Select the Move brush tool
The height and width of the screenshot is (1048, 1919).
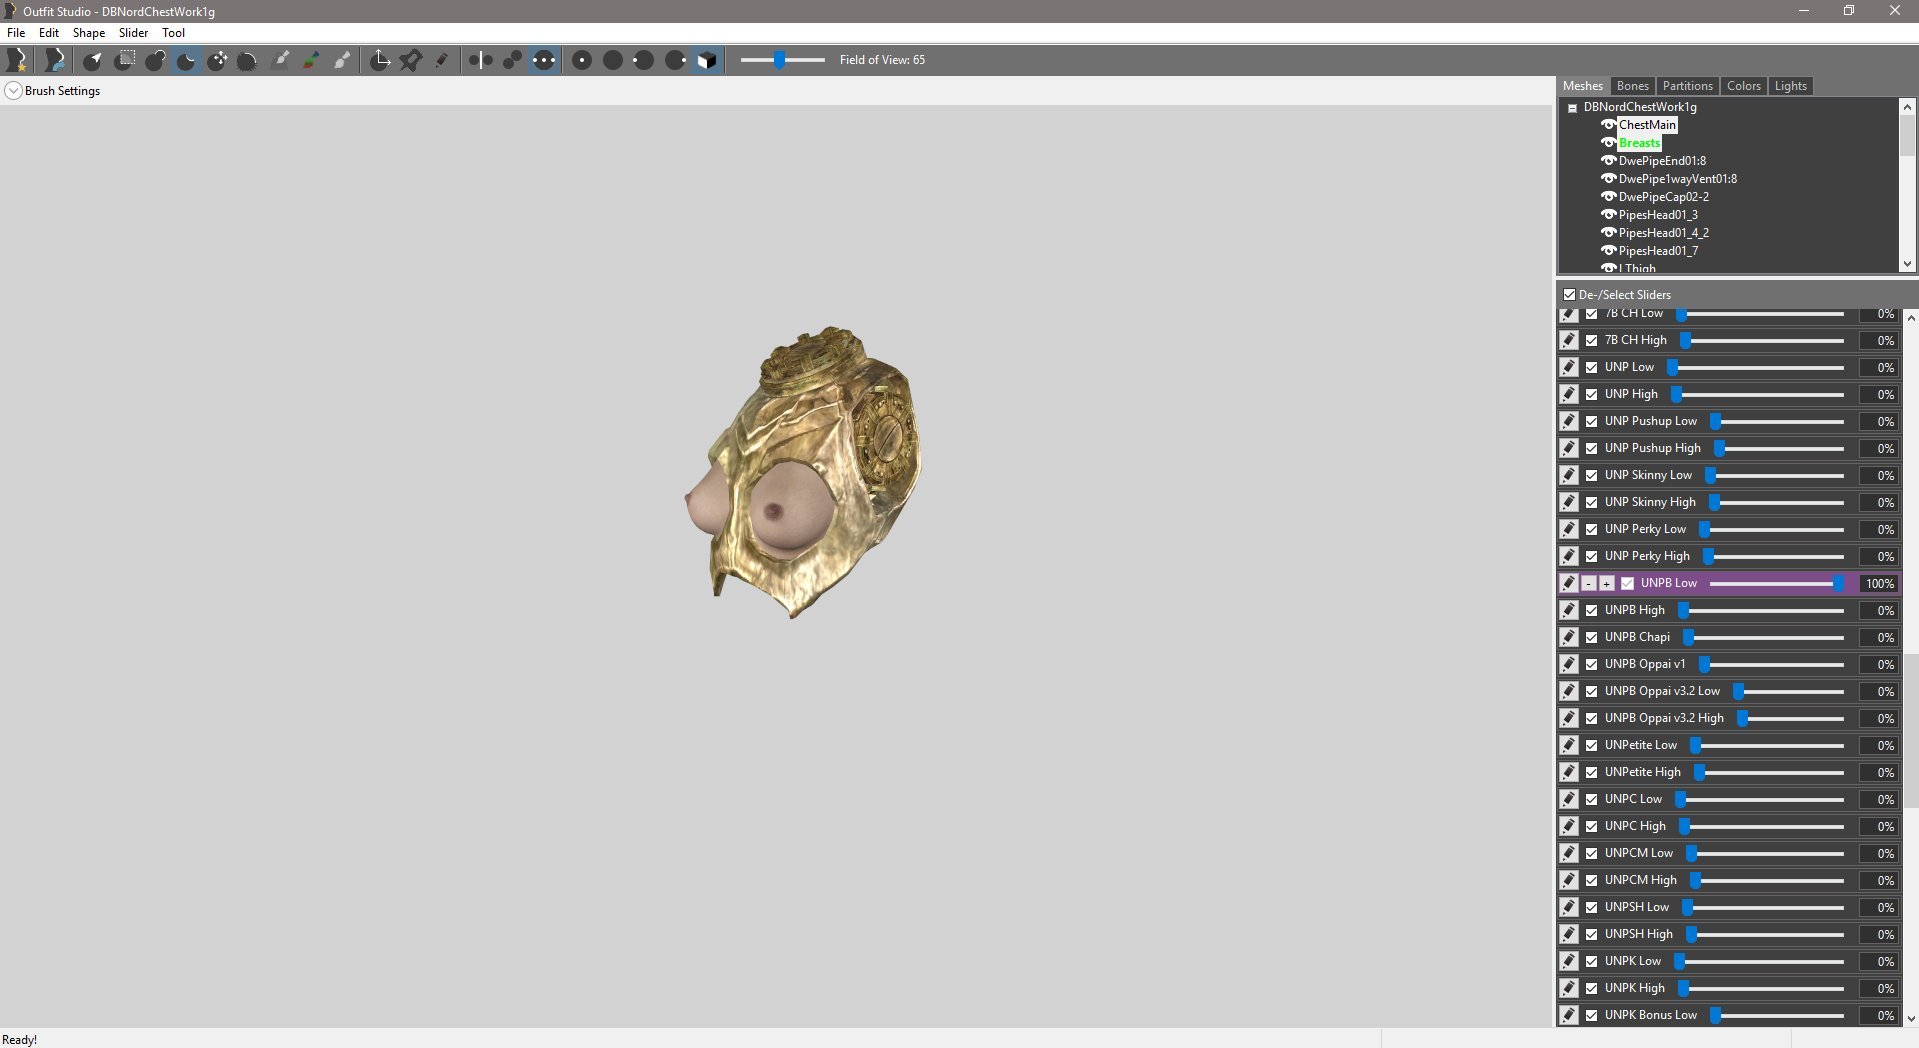217,61
